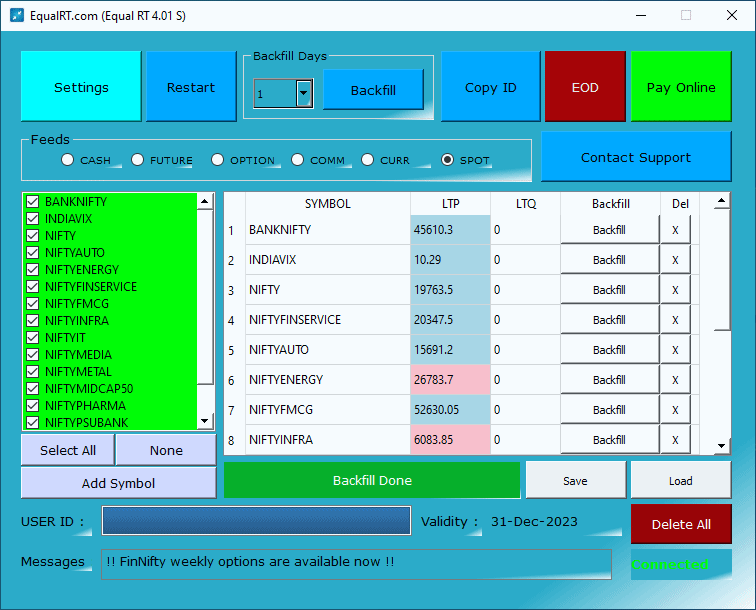Click the LTP value 45610.3
The height and width of the screenshot is (610, 756).
(x=450, y=230)
